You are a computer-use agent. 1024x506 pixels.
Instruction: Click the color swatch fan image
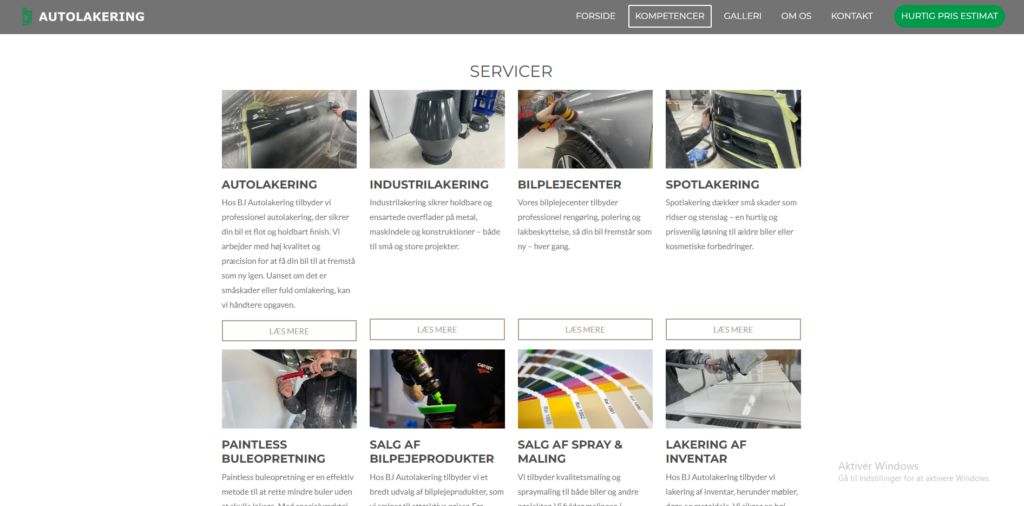[x=585, y=389]
